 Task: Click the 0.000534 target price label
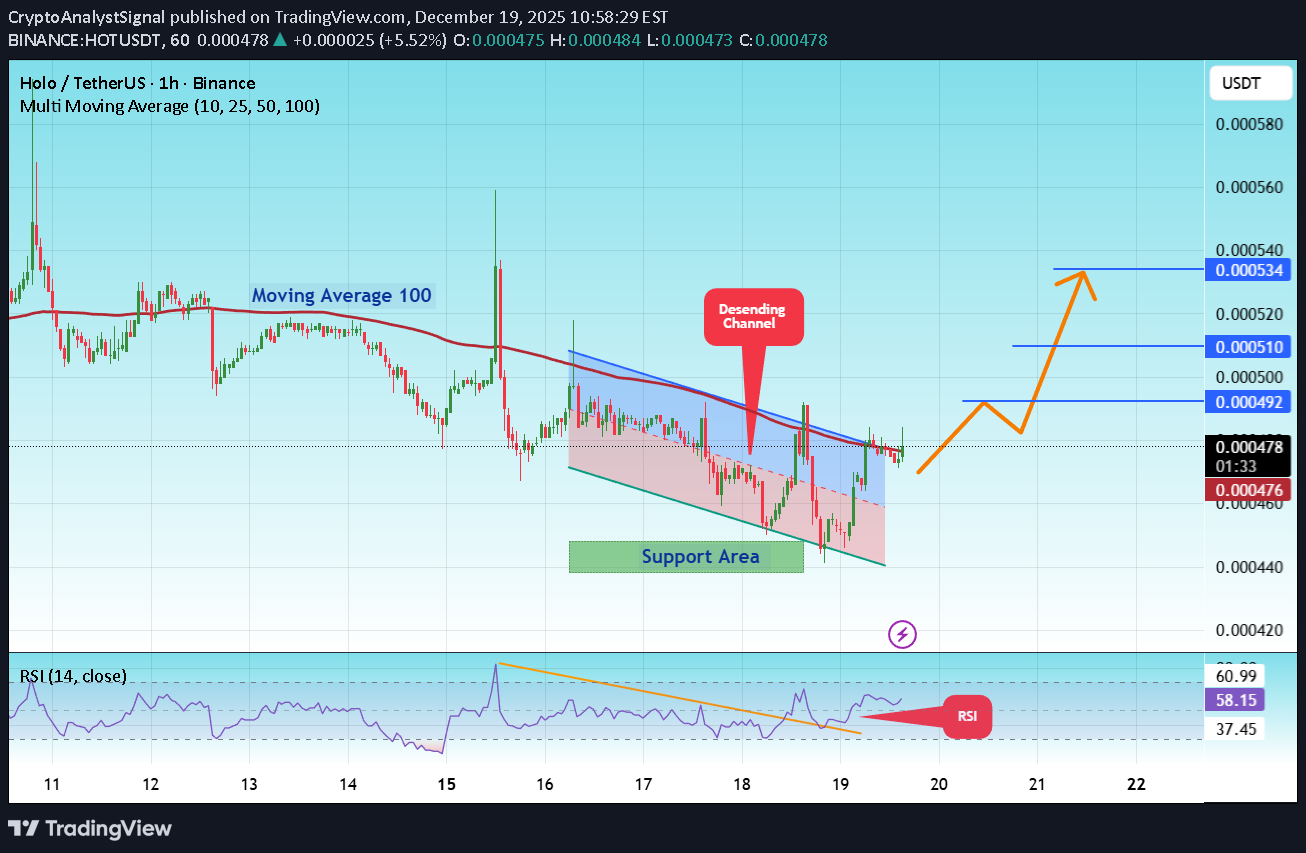[1248, 269]
